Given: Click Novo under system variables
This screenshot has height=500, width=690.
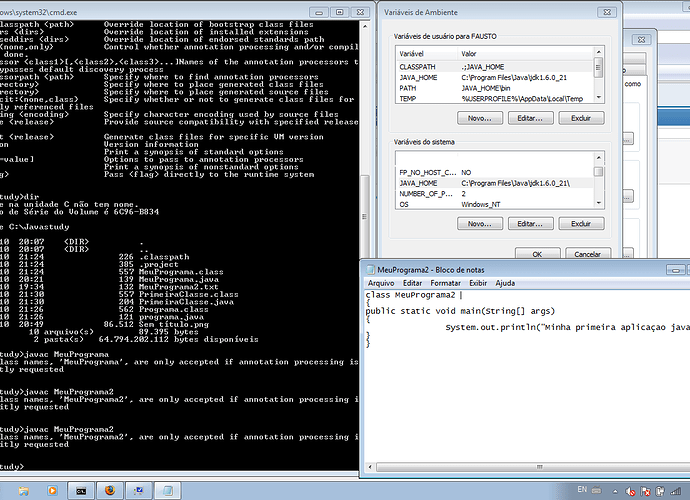Looking at the screenshot, I should point(480,224).
